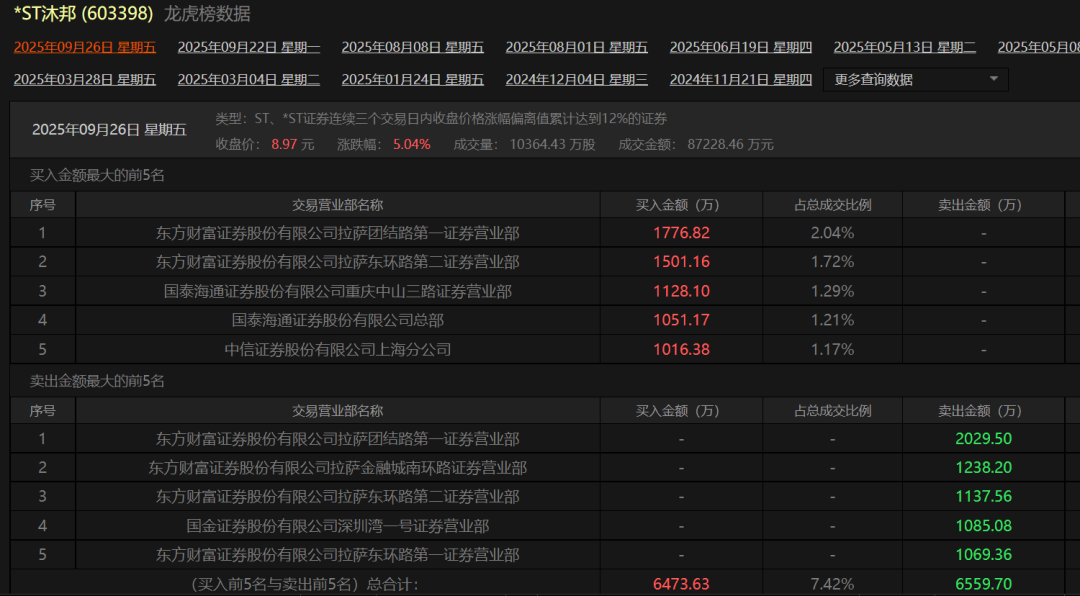This screenshot has height=596, width=1080.
Task: Click buy amount 1501.16
Action: click(681, 262)
